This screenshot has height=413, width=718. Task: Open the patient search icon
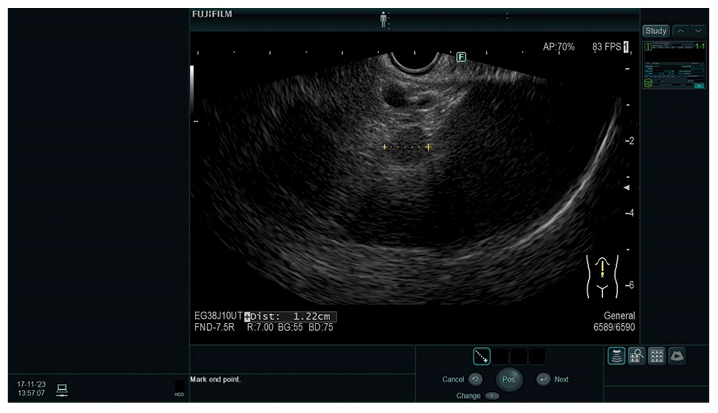point(636,355)
